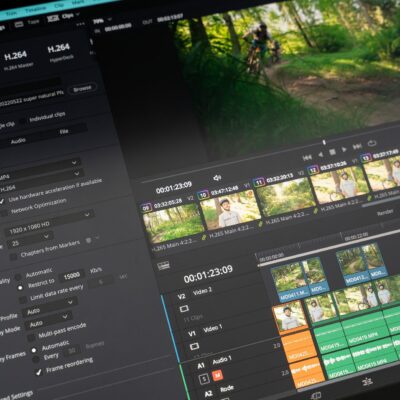Open the format dropdown showing MP4
Viewport: 400px width, 400px height.
click(39, 169)
